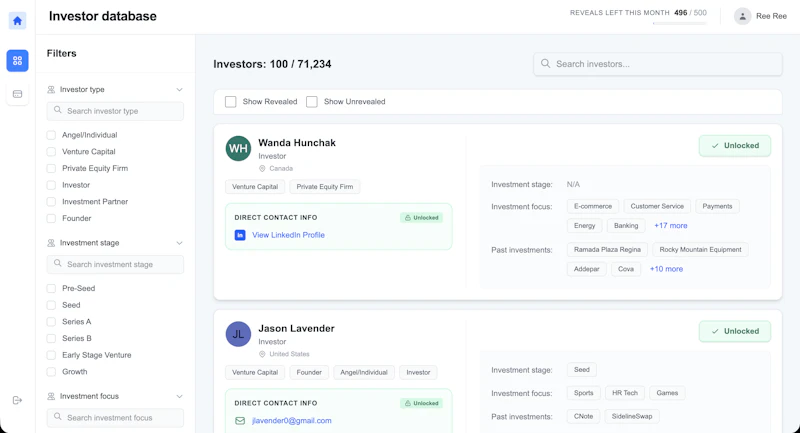
Task: Click the Rocky Mountain Equipment tag
Action: point(700,249)
